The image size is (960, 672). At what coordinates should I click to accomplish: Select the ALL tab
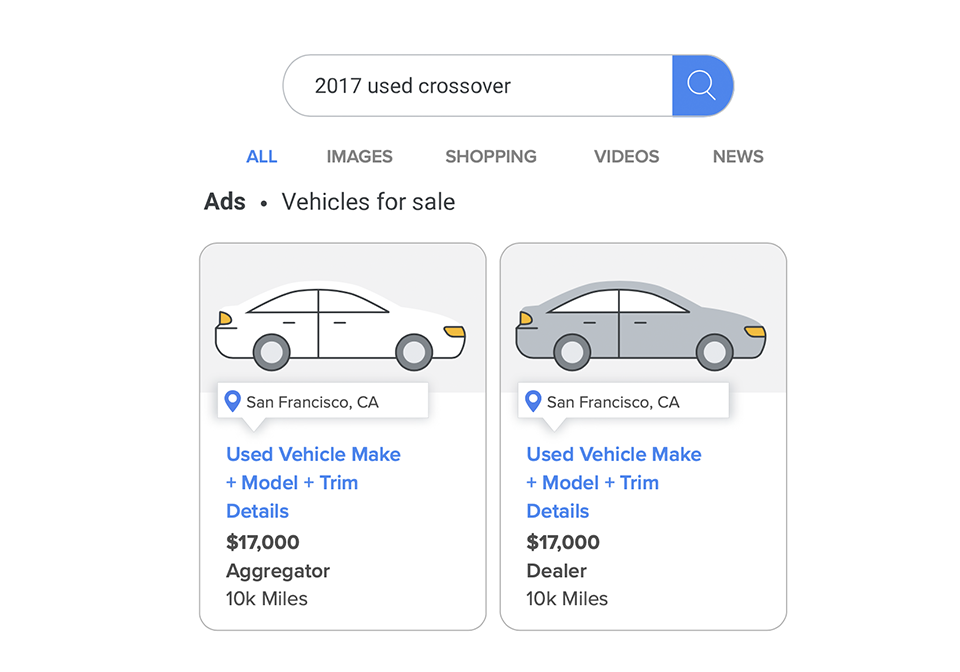(x=261, y=157)
